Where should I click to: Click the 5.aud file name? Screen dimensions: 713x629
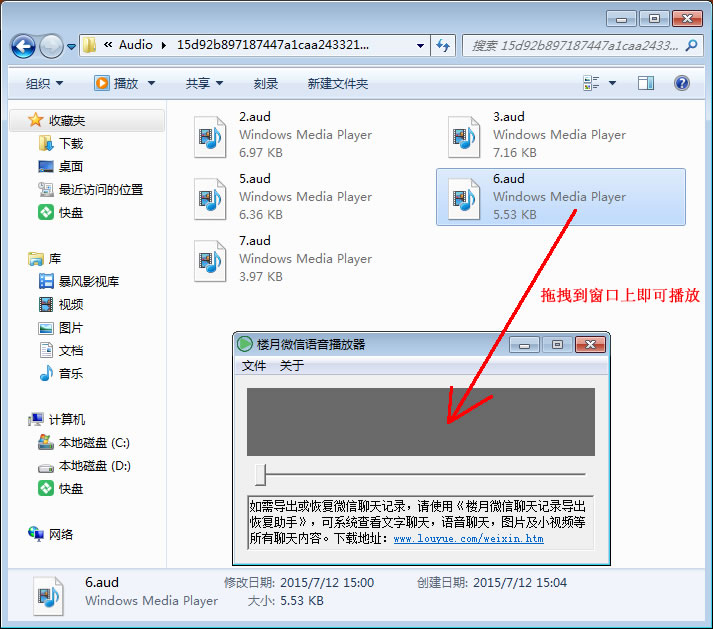[255, 179]
